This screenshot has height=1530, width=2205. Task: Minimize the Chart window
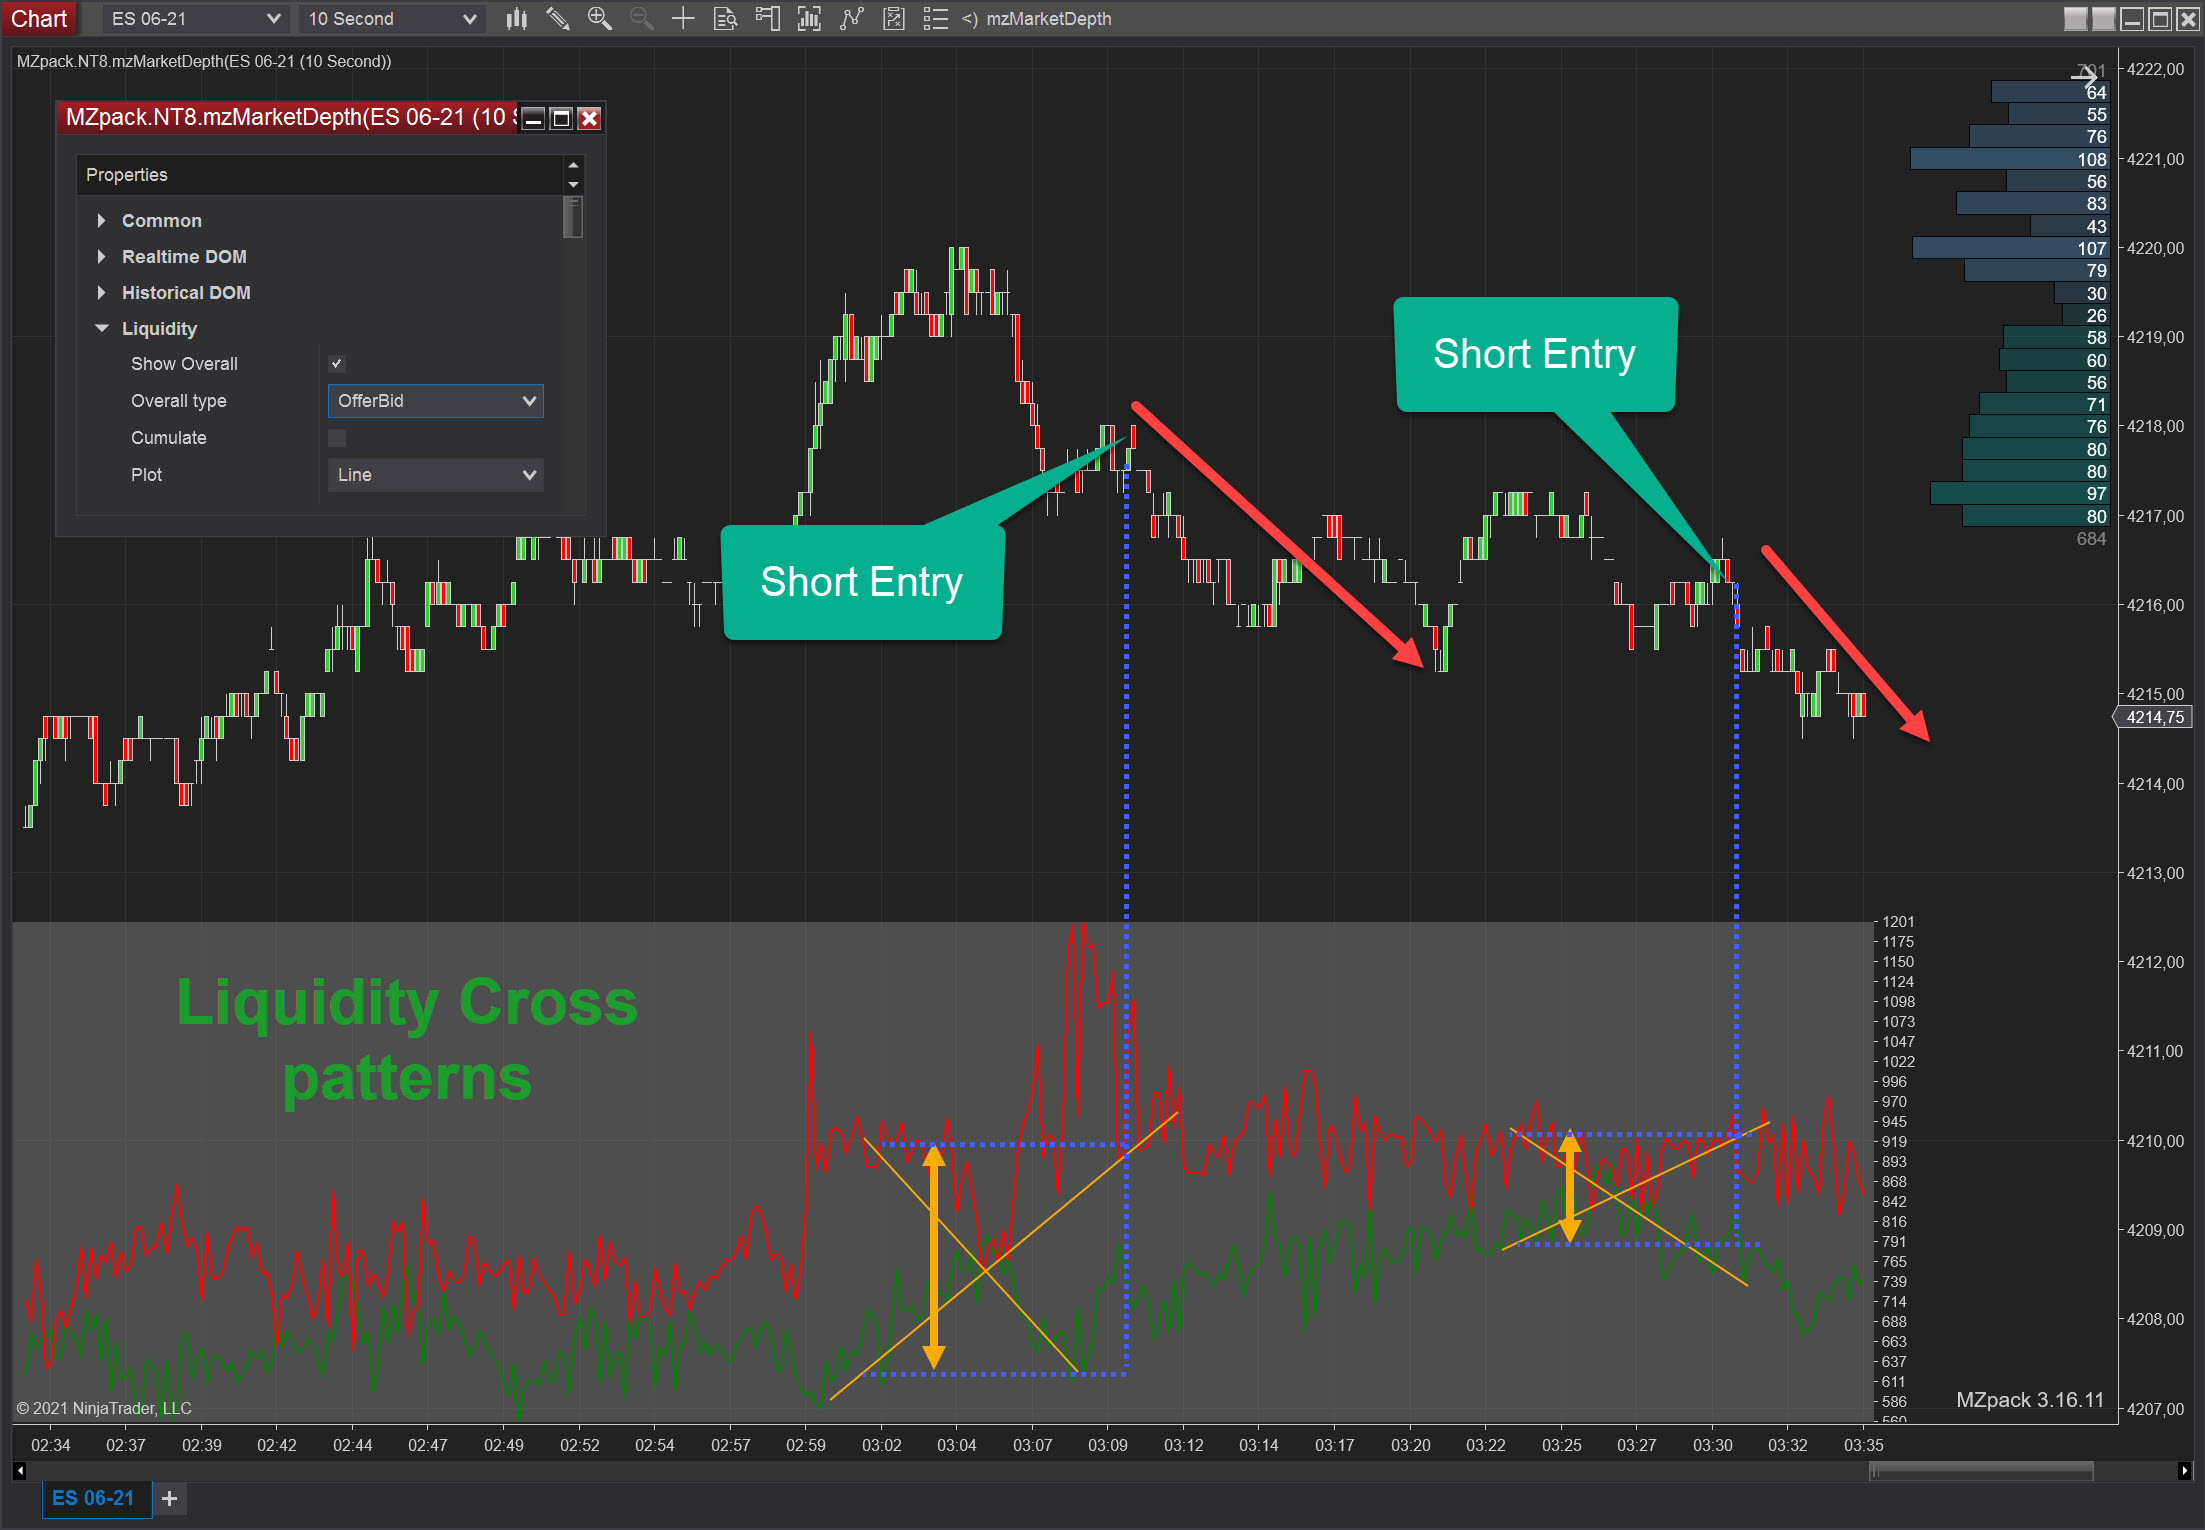click(2132, 19)
